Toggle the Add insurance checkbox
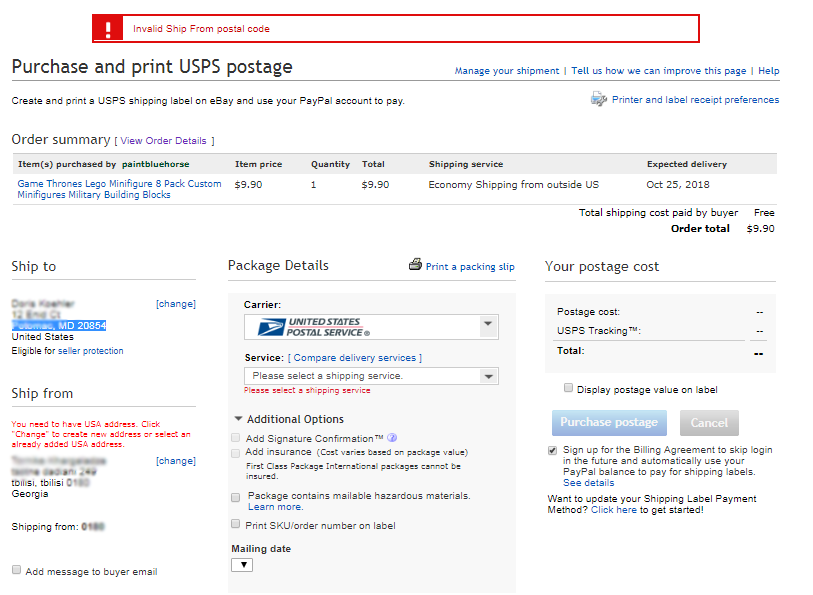 click(235, 453)
